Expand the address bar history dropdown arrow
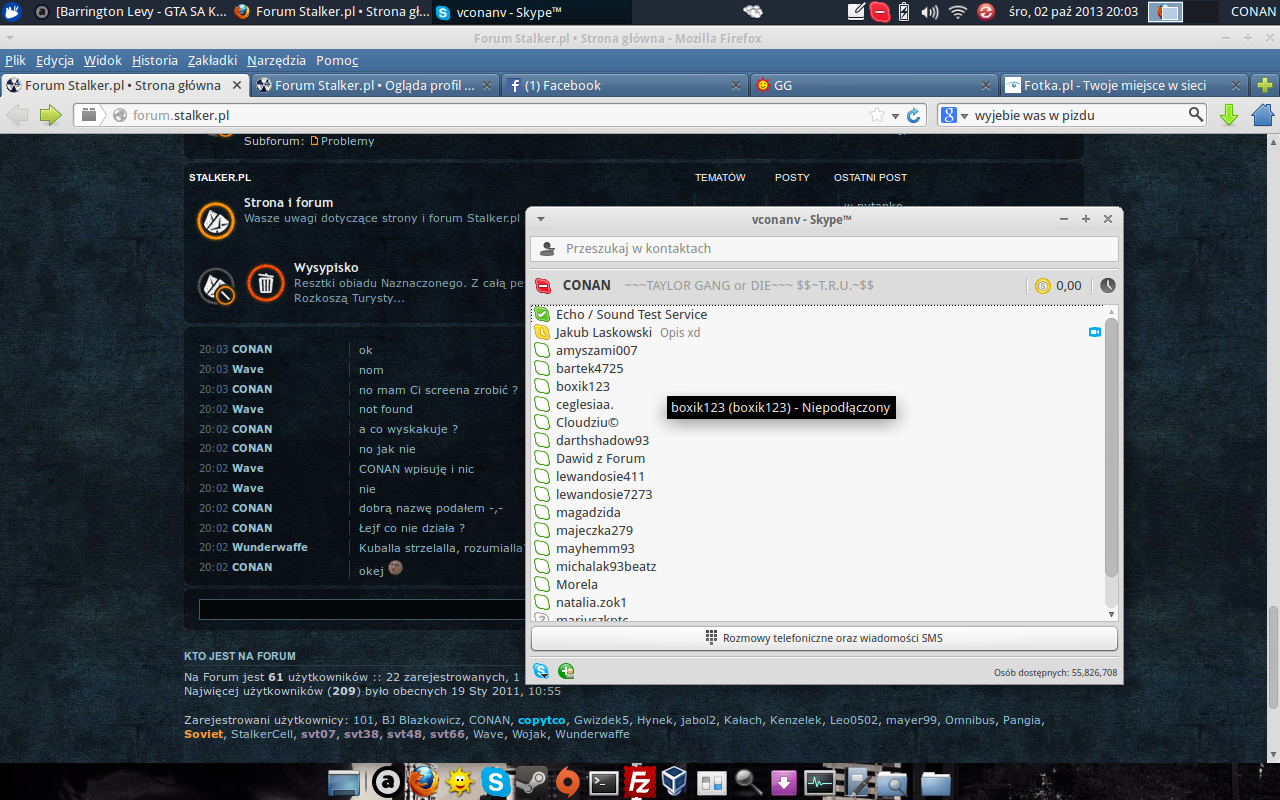Screen dimensions: 1280x800 coord(895,116)
